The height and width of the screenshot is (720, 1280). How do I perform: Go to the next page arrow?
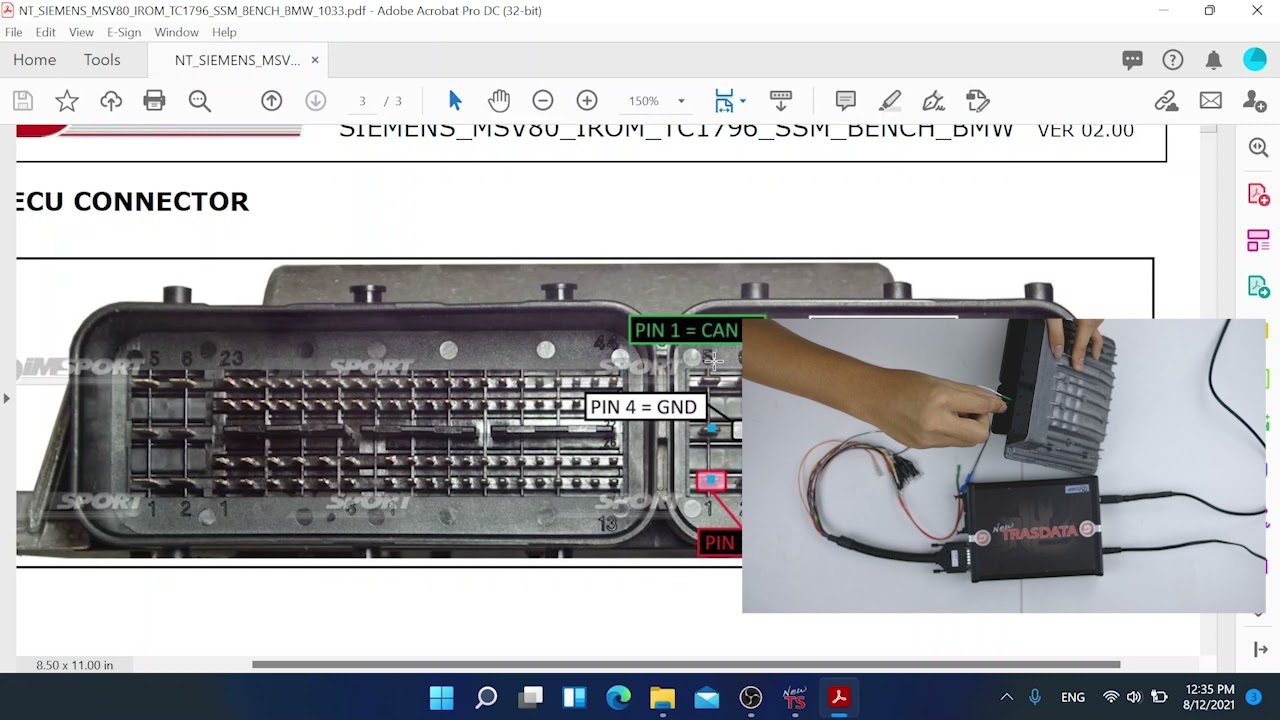pyautogui.click(x=315, y=101)
